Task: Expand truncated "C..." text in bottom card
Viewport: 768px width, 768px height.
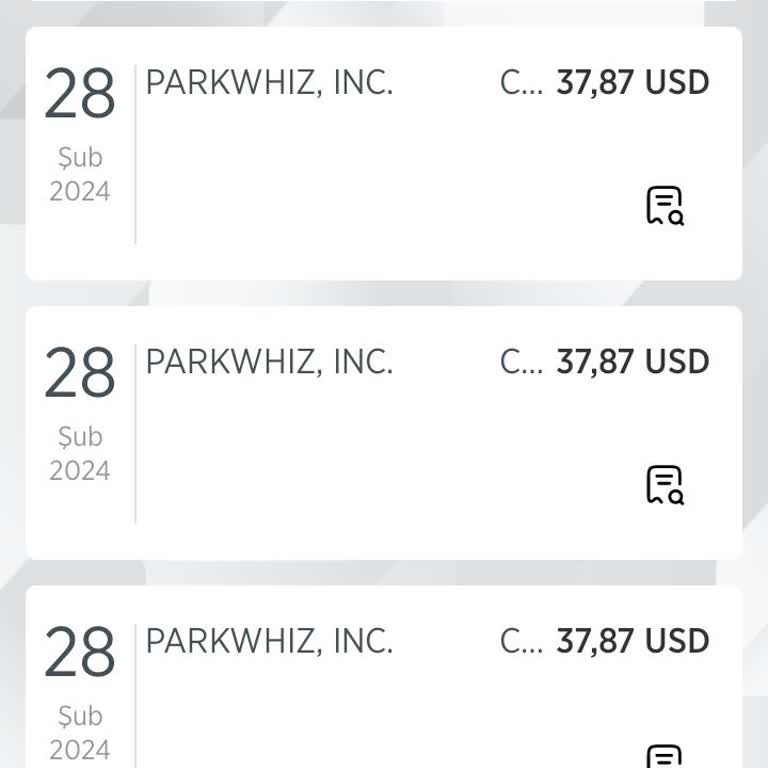Action: tap(520, 641)
